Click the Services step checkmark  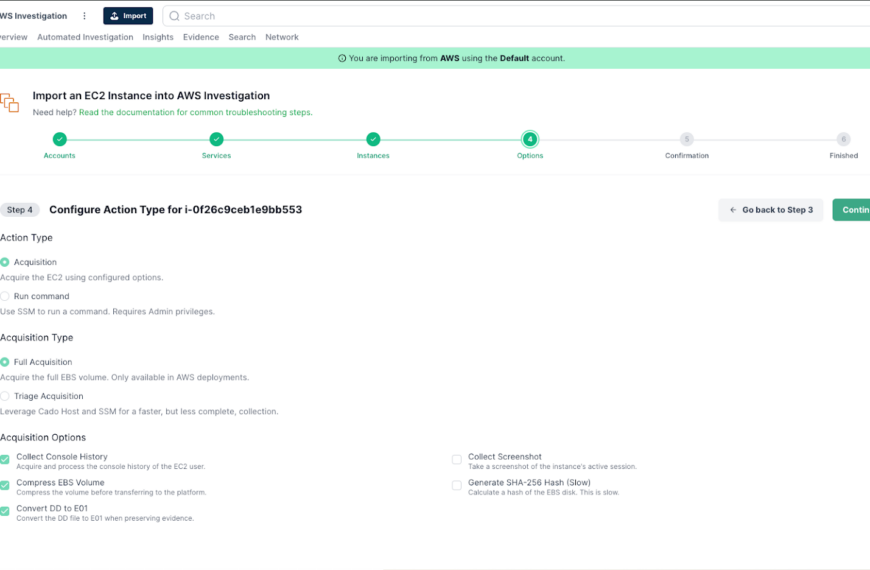point(216,139)
